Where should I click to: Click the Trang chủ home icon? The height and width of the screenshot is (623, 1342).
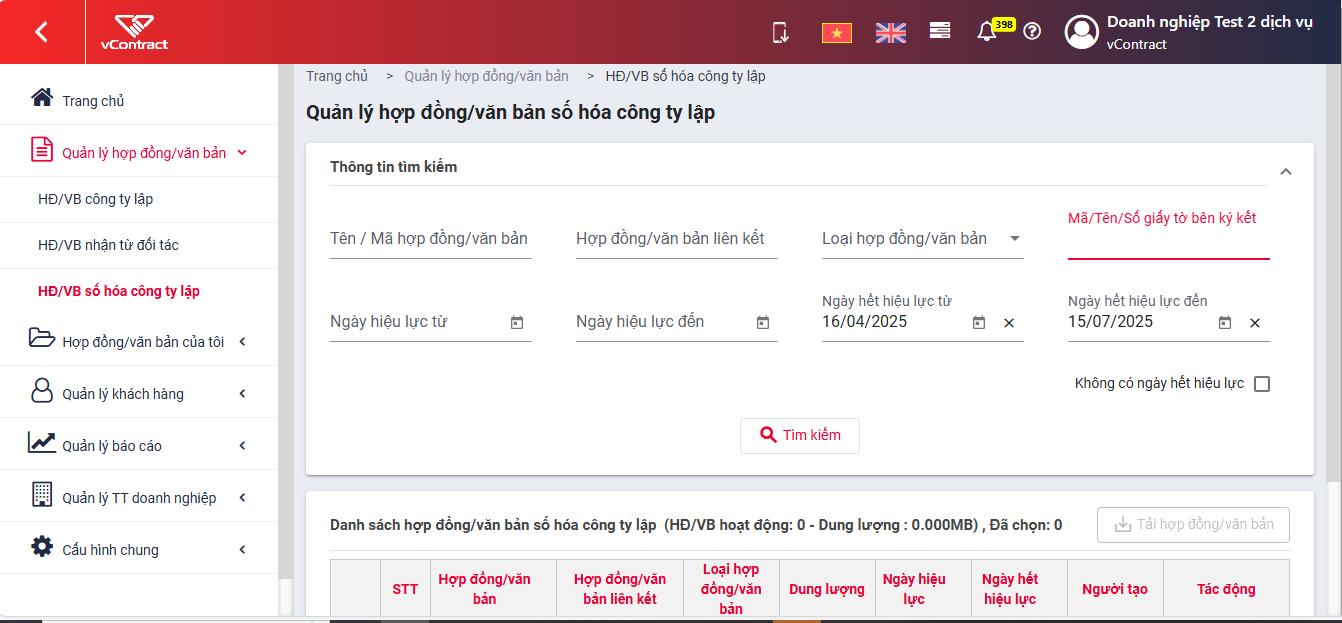[41, 98]
